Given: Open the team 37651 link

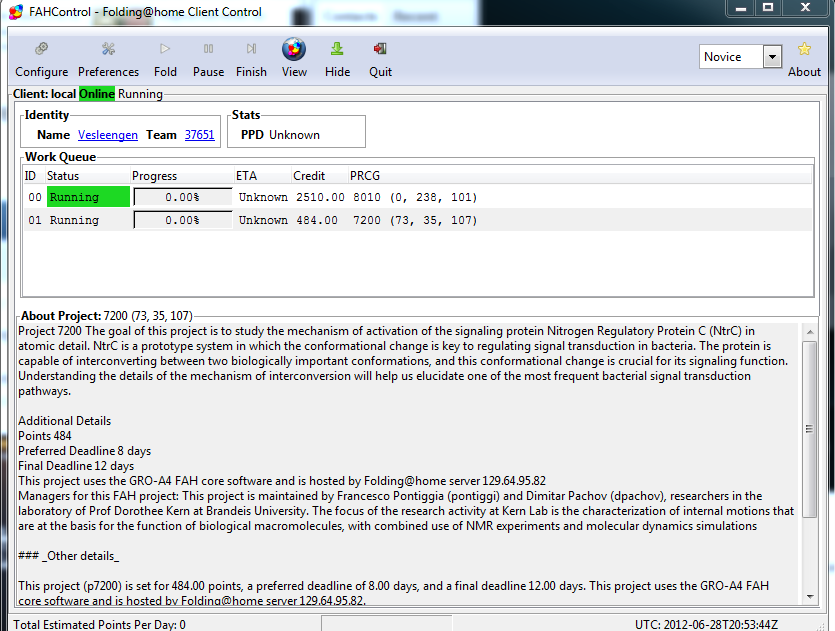Looking at the screenshot, I should [199, 135].
